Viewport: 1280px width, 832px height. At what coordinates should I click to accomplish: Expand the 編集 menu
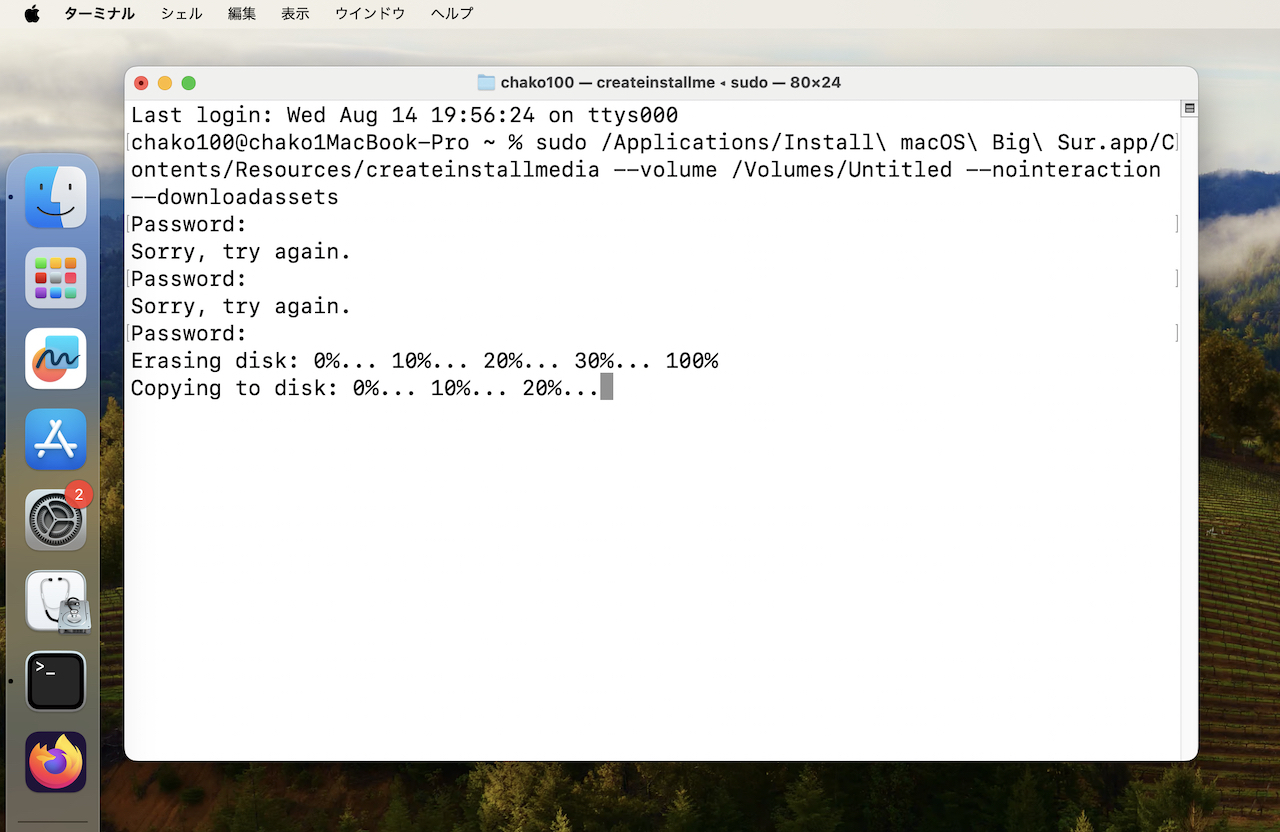[241, 14]
